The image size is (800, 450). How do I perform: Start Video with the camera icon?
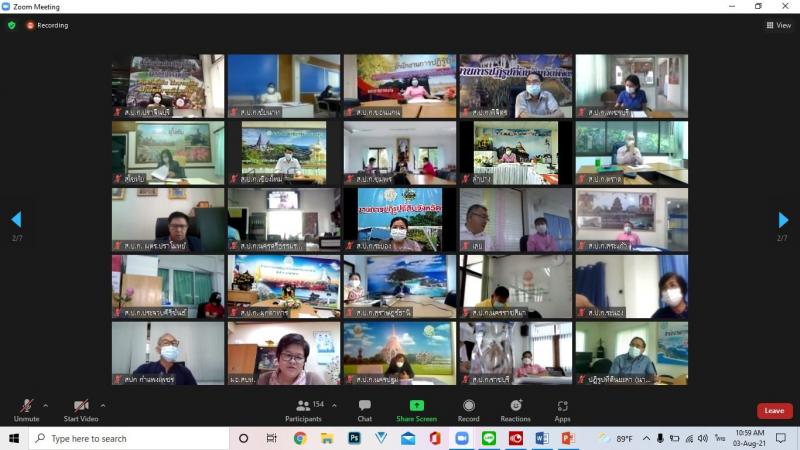point(81,410)
